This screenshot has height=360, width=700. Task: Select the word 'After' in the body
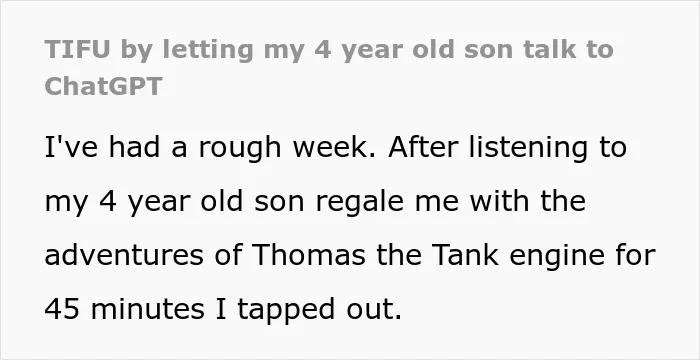[x=423, y=148]
